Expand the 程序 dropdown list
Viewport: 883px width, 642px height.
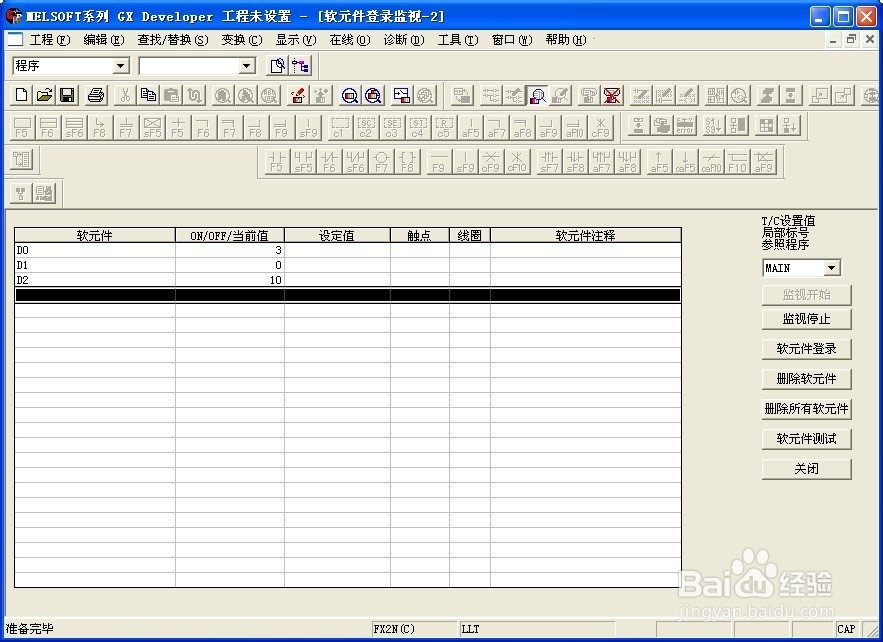coord(121,66)
